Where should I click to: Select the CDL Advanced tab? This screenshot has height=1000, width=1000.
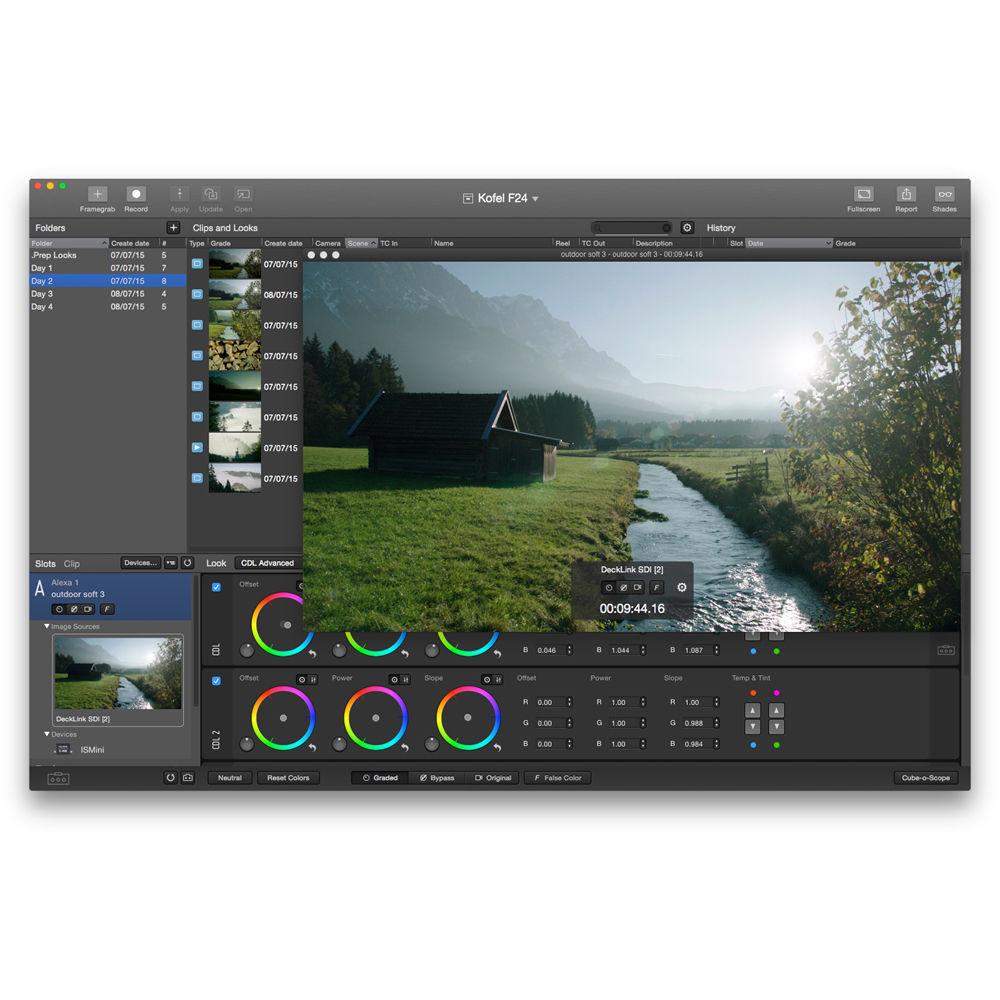[268, 563]
